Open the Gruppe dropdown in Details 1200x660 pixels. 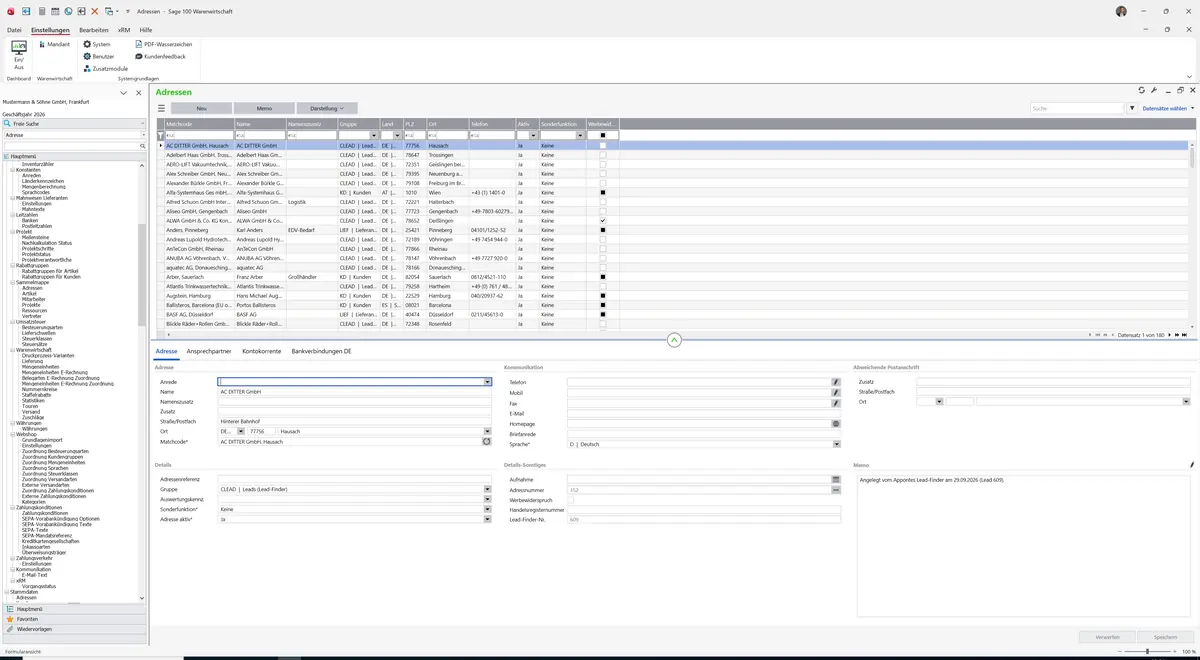tap(488, 489)
